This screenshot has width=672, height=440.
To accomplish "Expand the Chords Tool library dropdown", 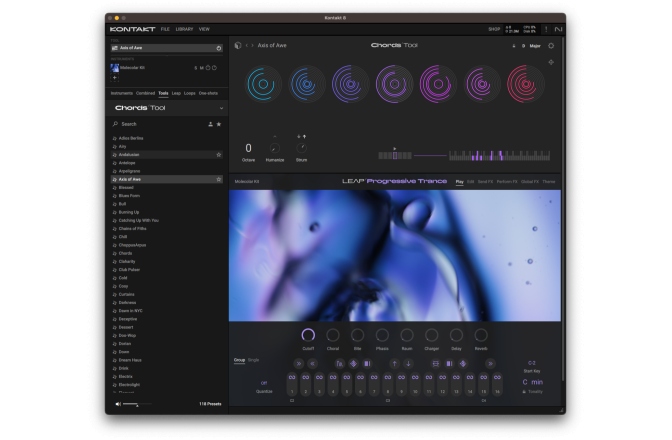I will pos(221,108).
